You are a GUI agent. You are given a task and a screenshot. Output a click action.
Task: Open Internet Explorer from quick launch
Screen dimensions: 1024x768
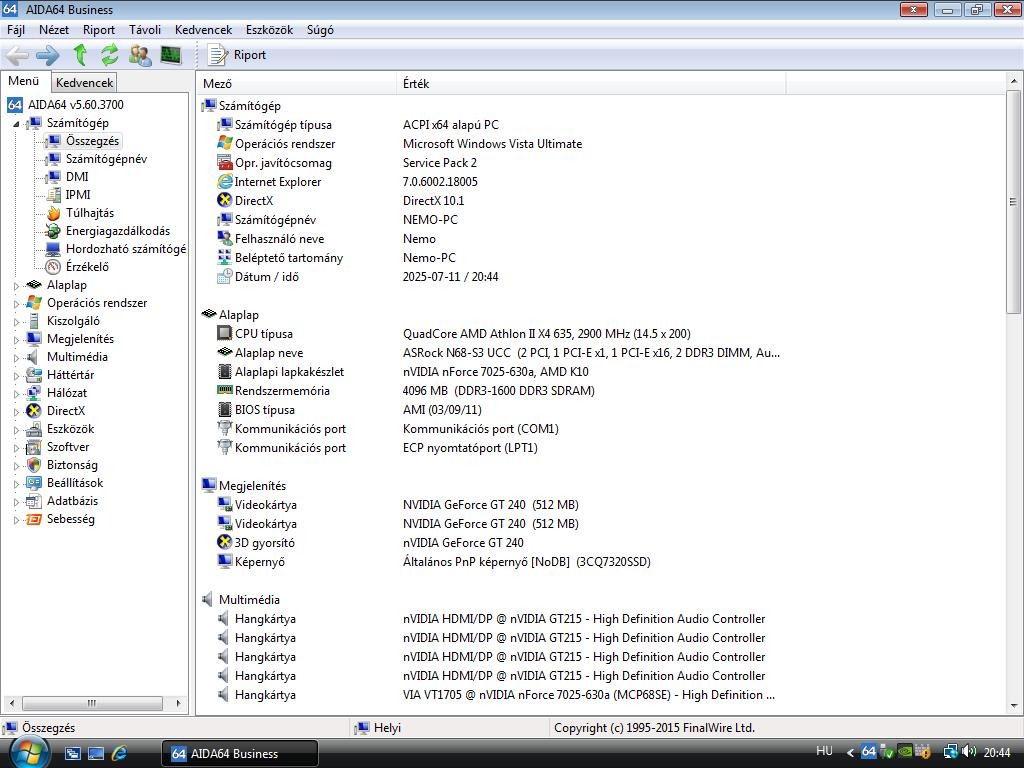point(120,754)
